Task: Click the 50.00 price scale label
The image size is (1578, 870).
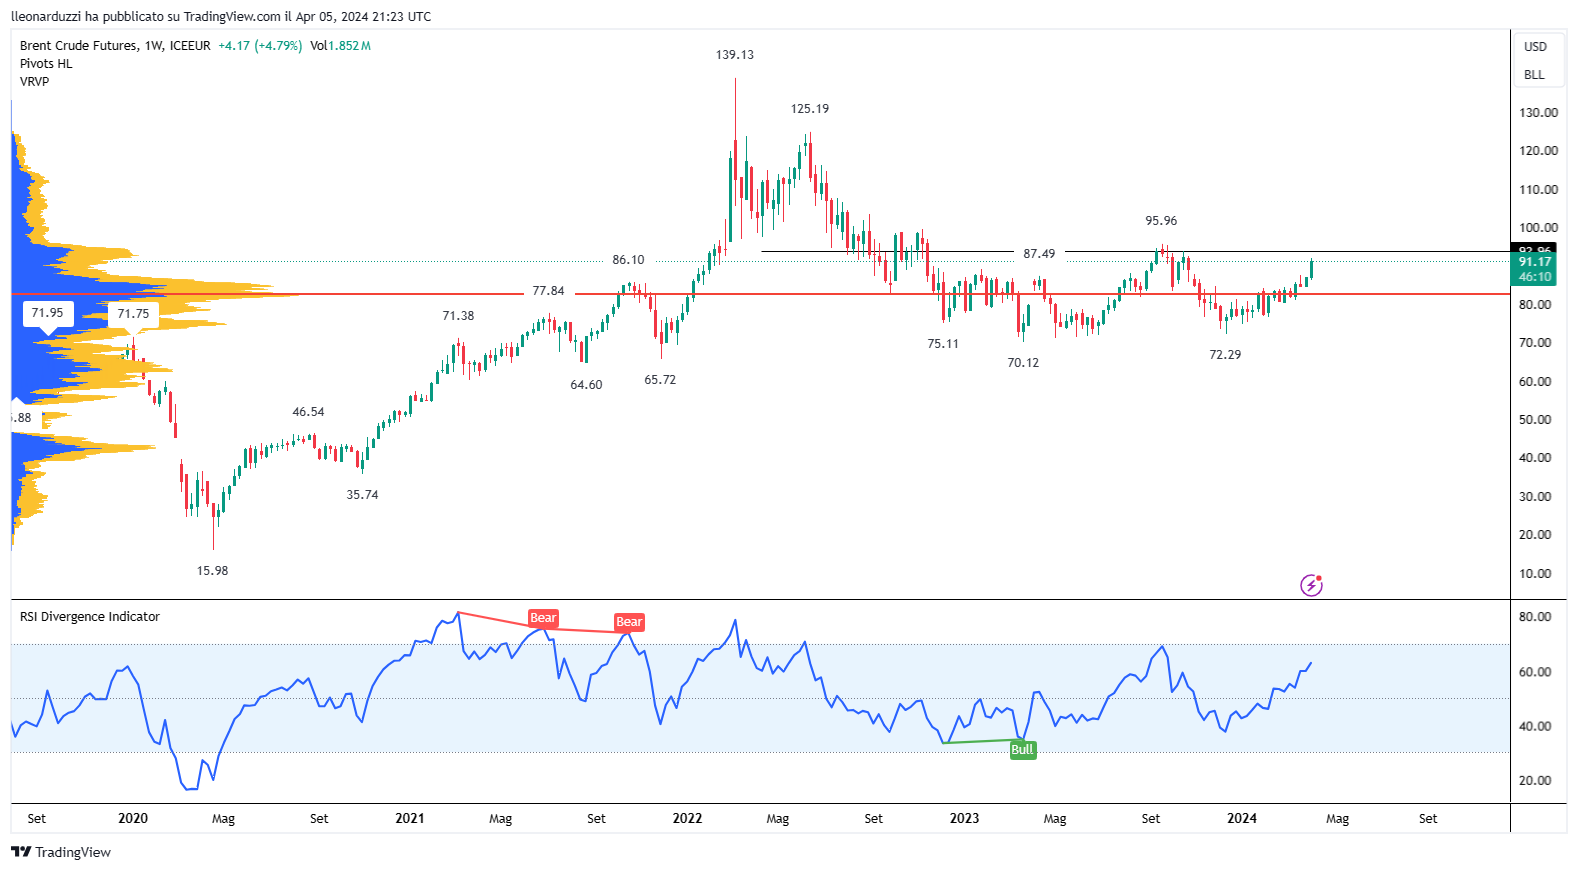Action: pos(1535,420)
